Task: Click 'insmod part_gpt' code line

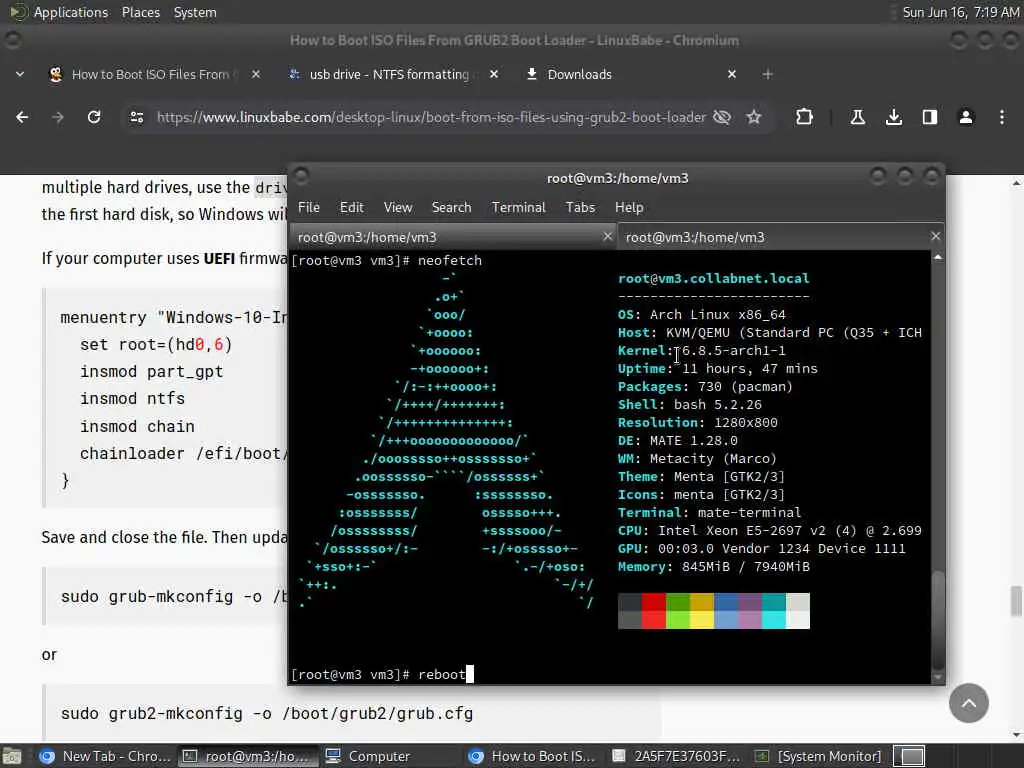Action: point(152,372)
